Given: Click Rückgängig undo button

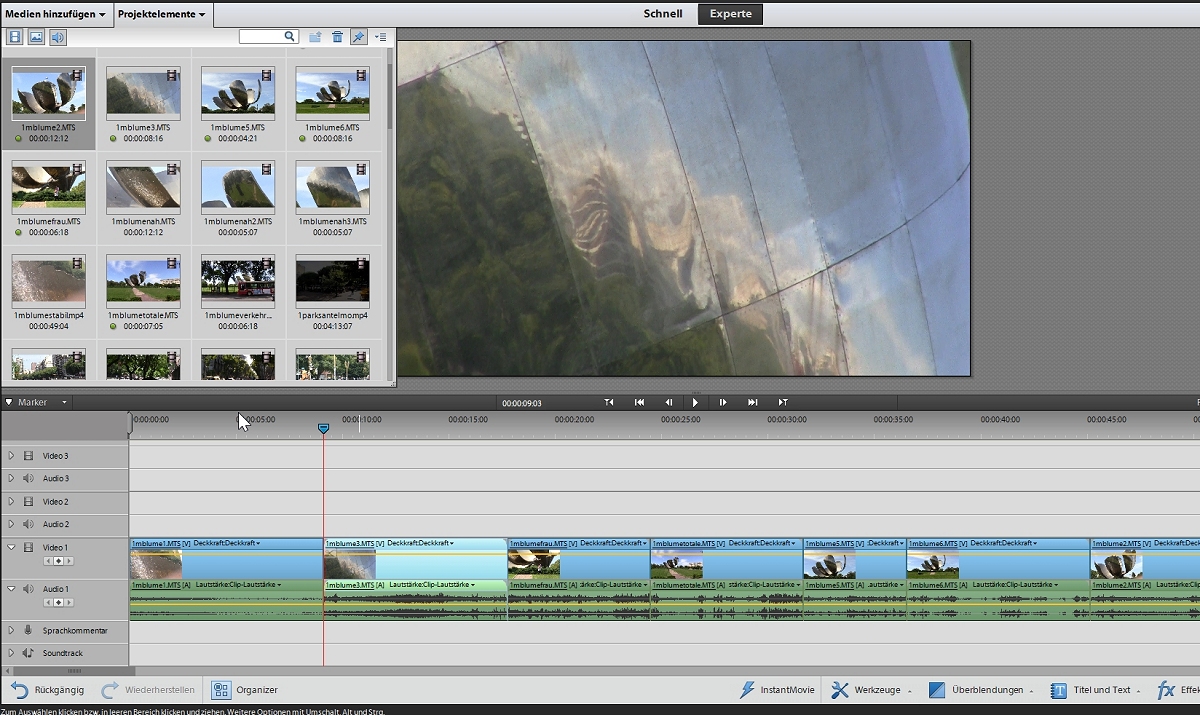Looking at the screenshot, I should pyautogui.click(x=47, y=690).
